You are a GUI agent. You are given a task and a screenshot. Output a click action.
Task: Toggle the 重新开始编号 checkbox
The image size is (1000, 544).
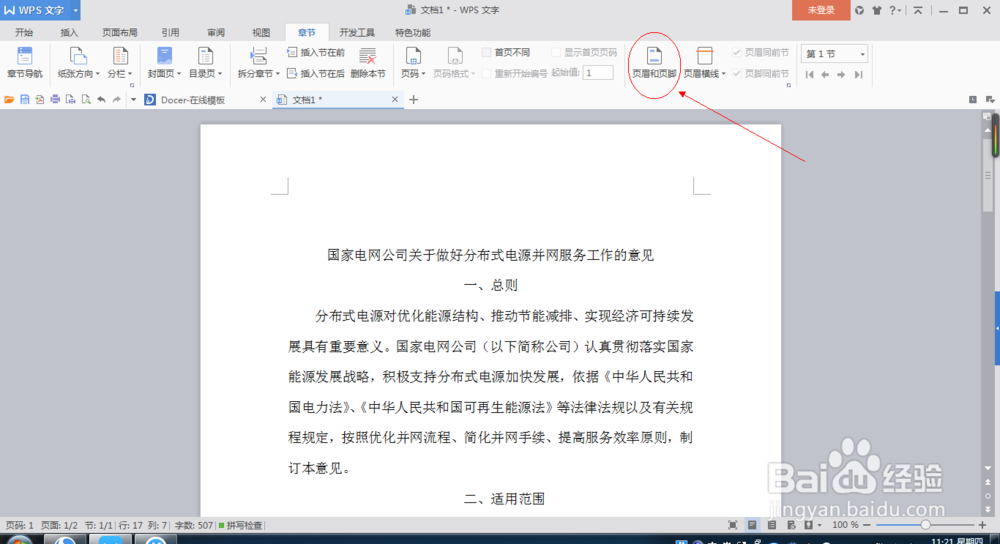click(x=487, y=73)
